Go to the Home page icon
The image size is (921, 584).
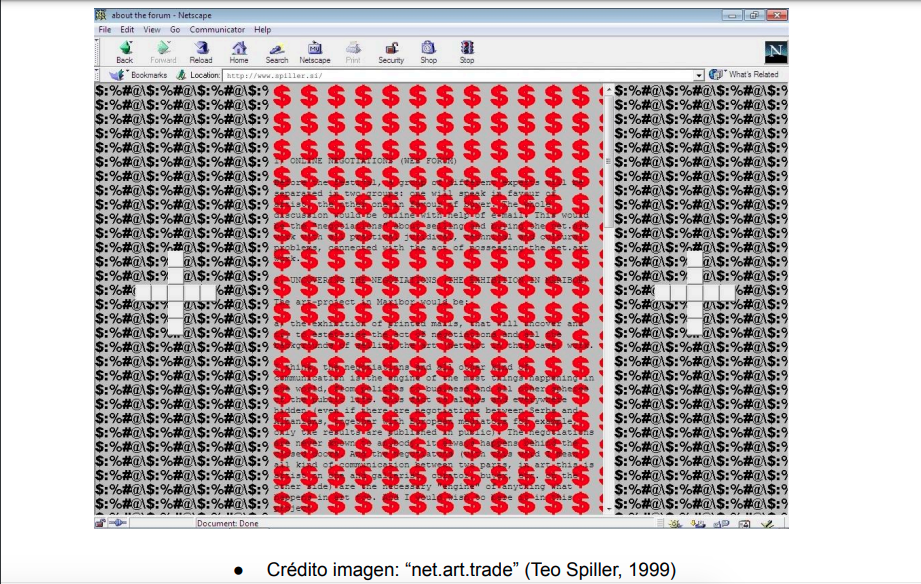(x=239, y=52)
